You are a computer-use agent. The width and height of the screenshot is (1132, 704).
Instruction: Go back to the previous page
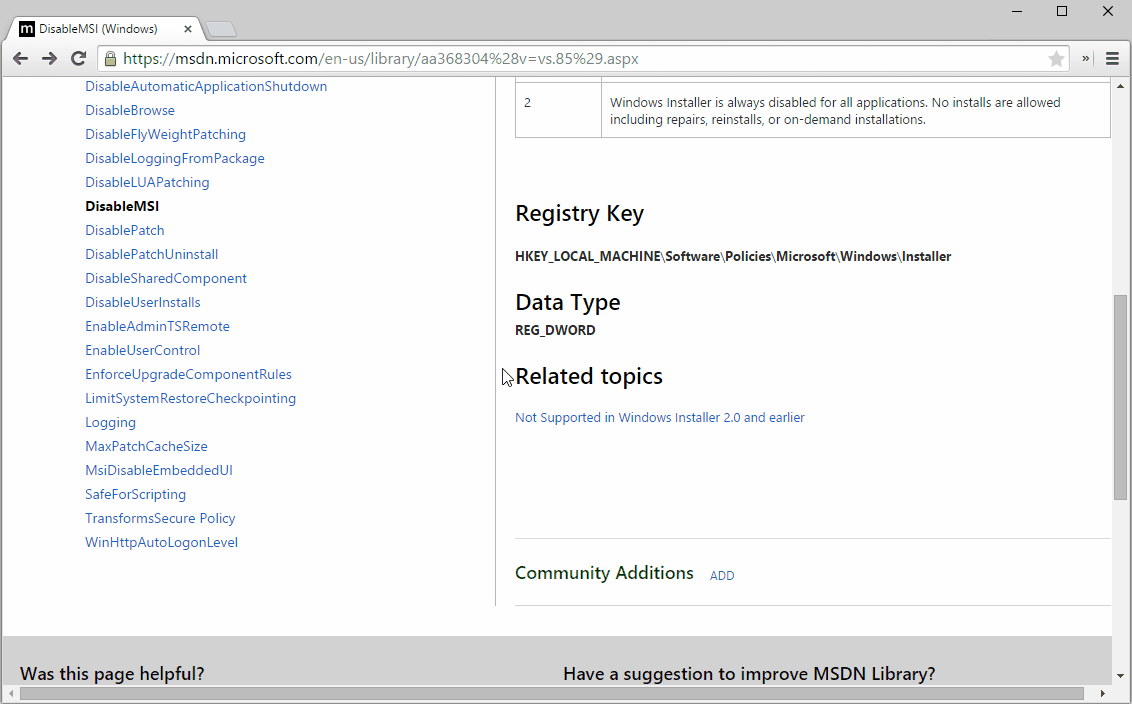(20, 58)
